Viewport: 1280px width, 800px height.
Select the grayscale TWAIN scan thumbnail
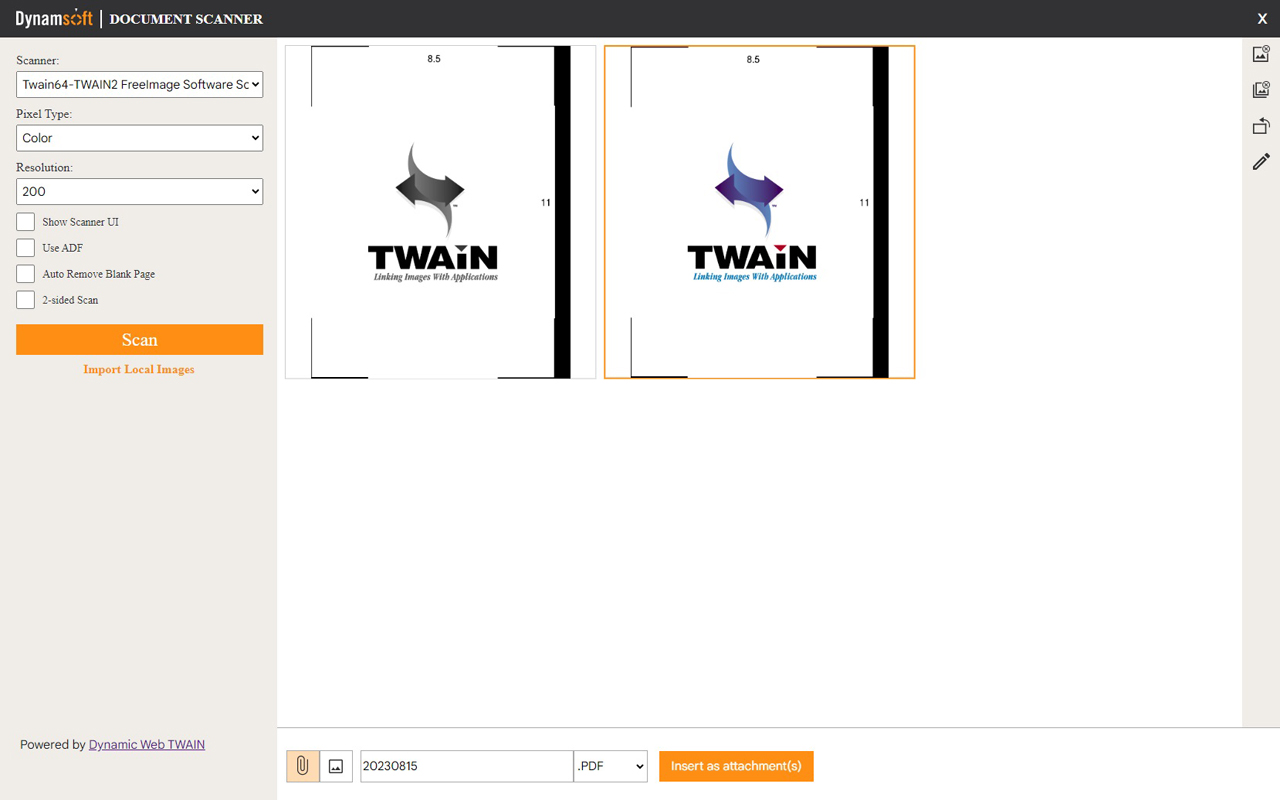440,212
